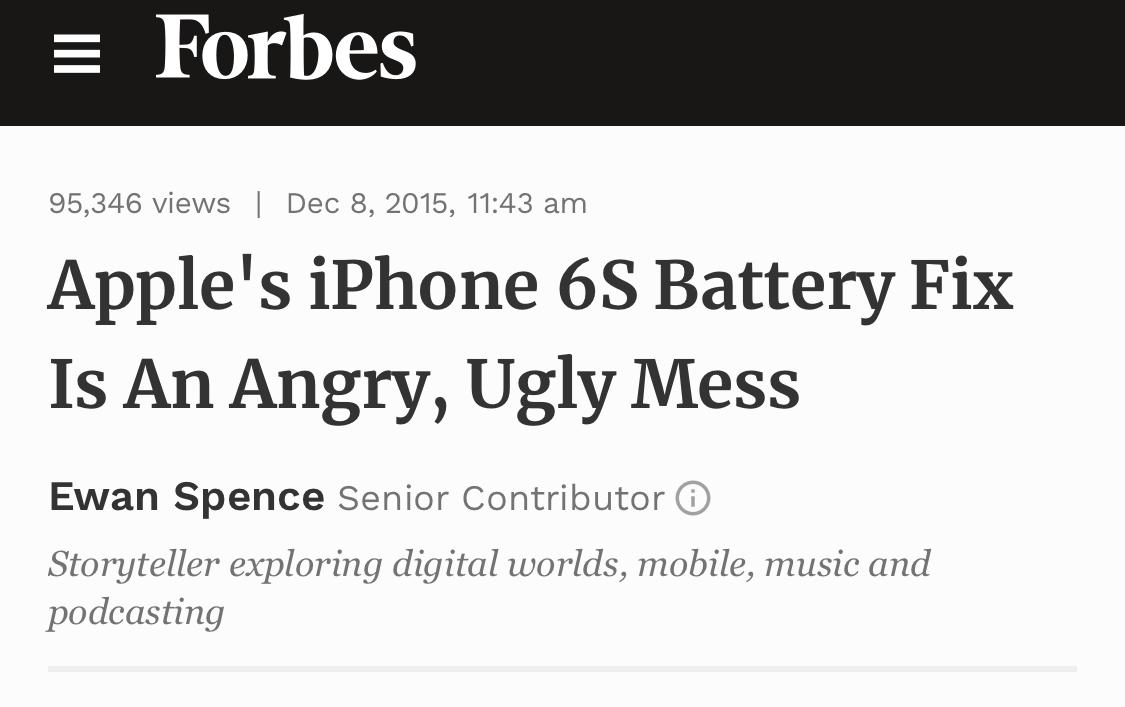Click the word "music" in author bio
Image resolution: width=1125 pixels, height=707 pixels.
tap(811, 564)
